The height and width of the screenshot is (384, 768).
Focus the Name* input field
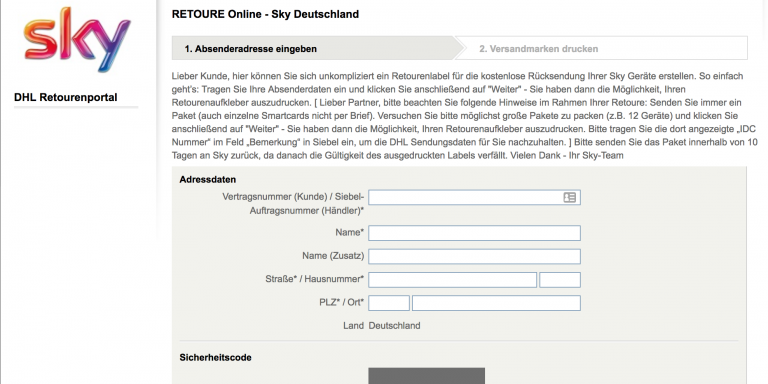click(x=474, y=233)
